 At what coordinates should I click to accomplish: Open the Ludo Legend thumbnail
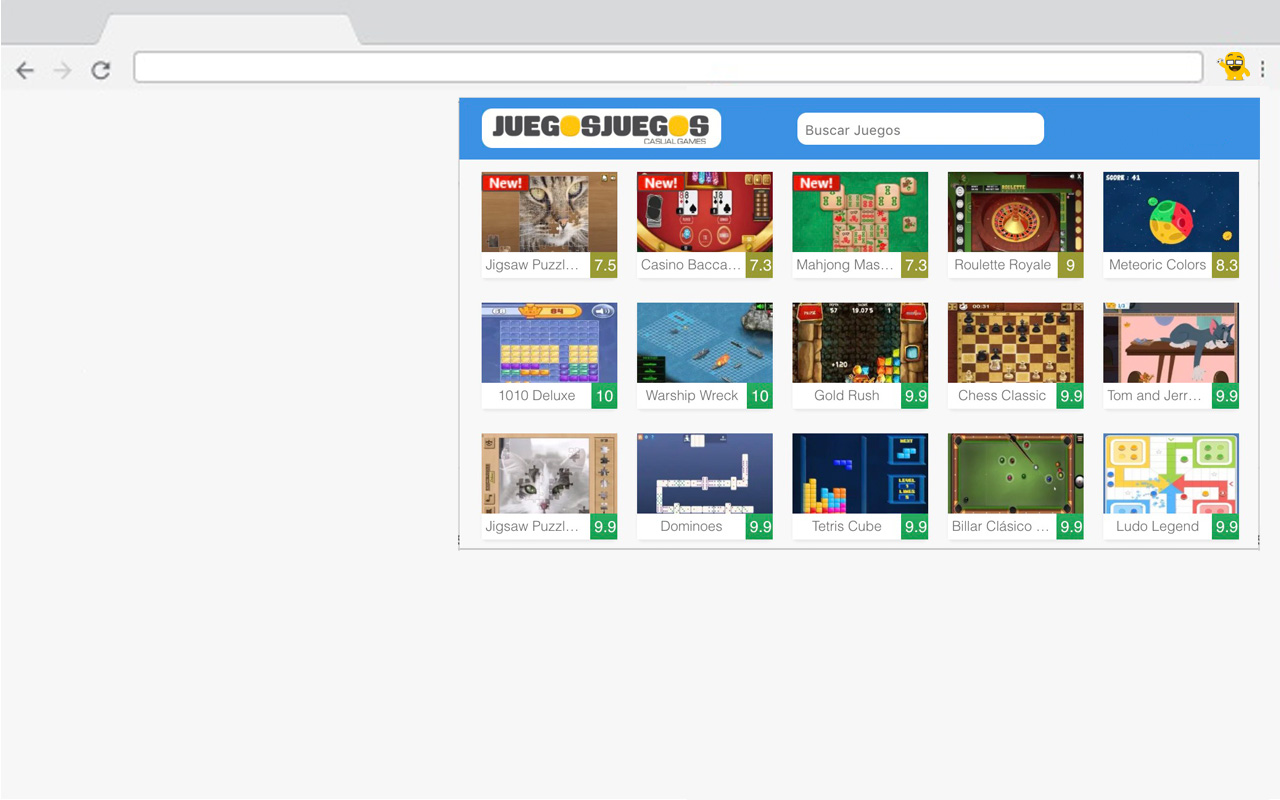[x=1171, y=473]
